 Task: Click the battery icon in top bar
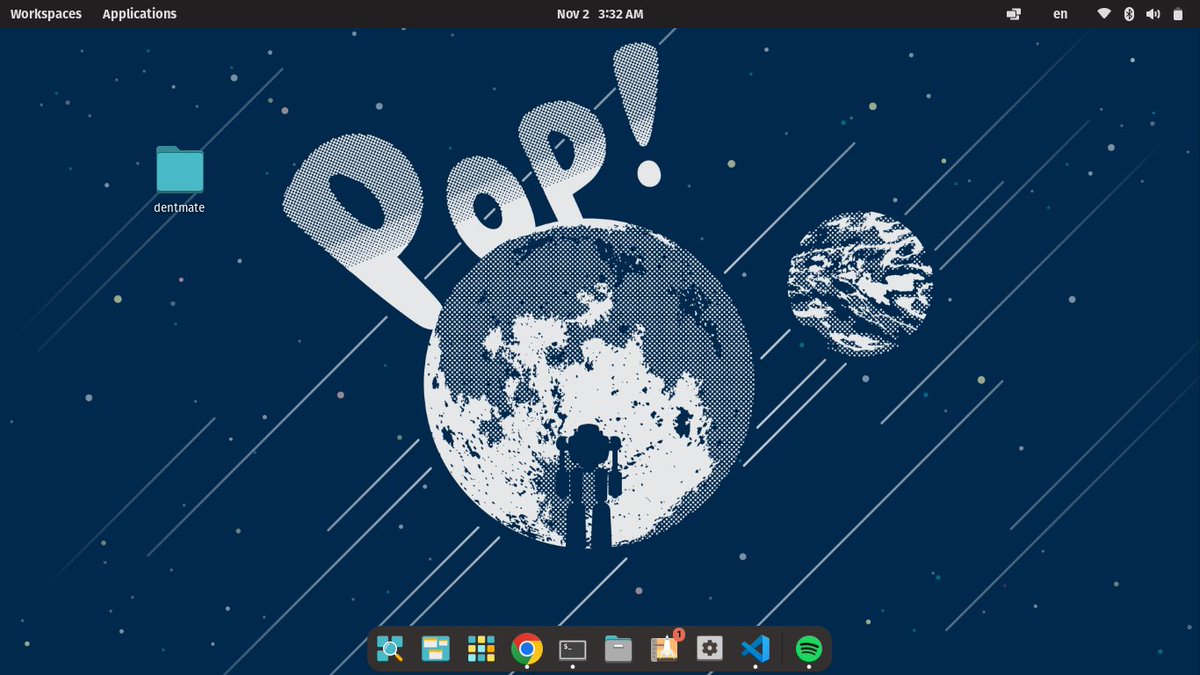[1178, 14]
